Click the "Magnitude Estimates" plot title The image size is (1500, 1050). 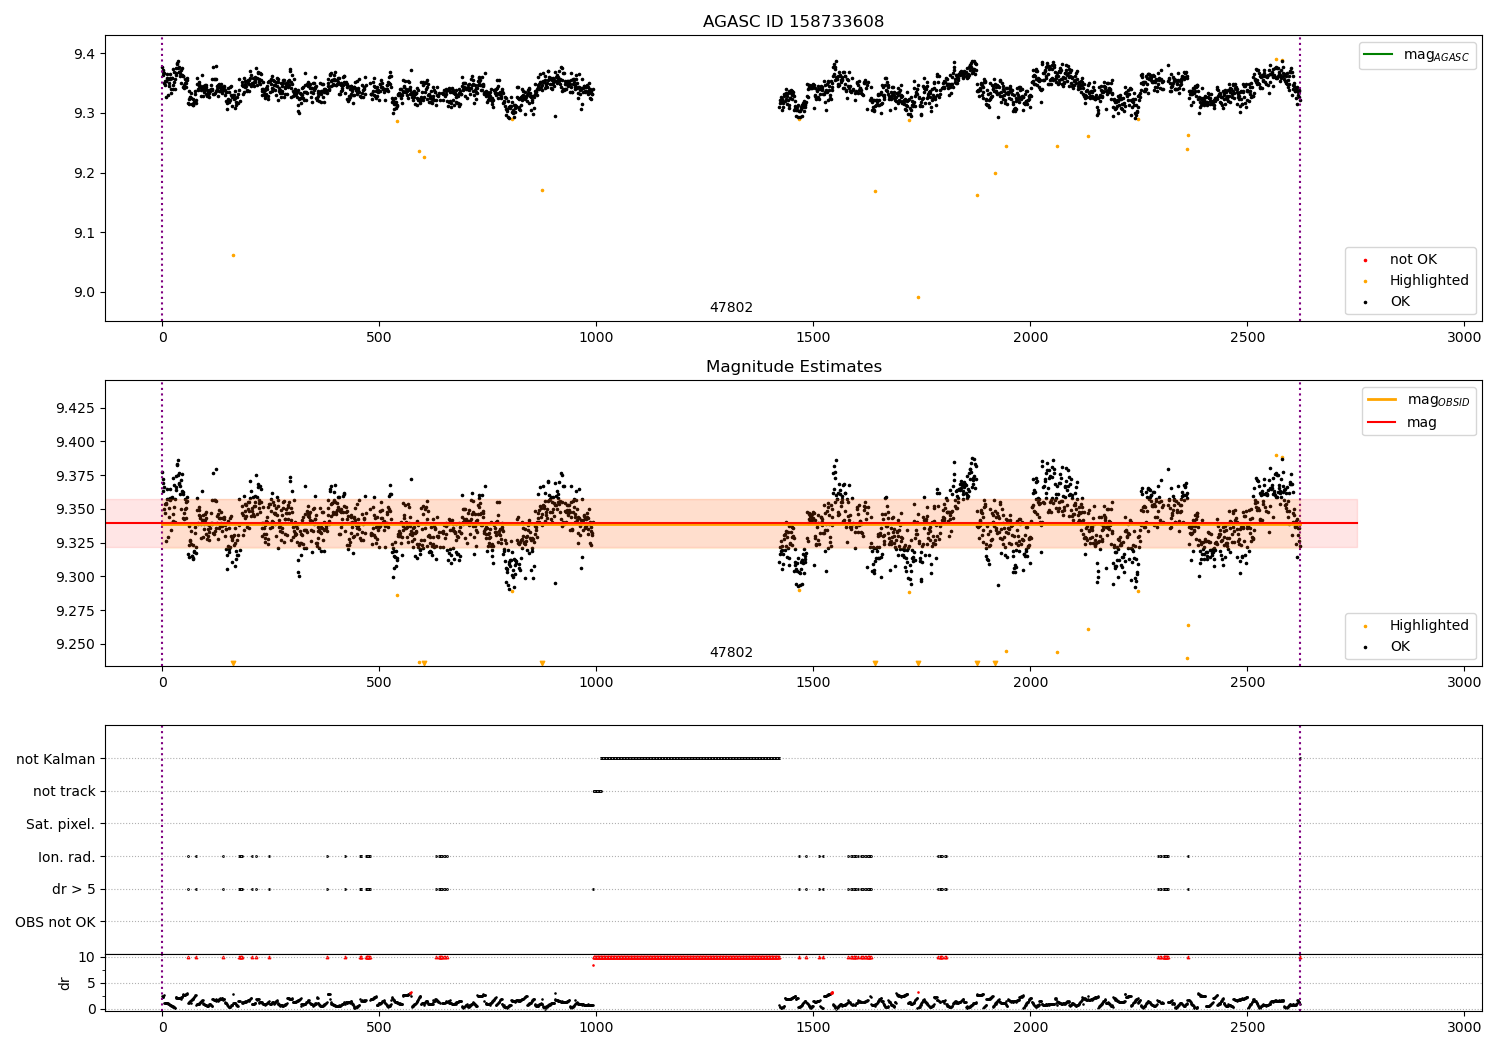(x=793, y=367)
